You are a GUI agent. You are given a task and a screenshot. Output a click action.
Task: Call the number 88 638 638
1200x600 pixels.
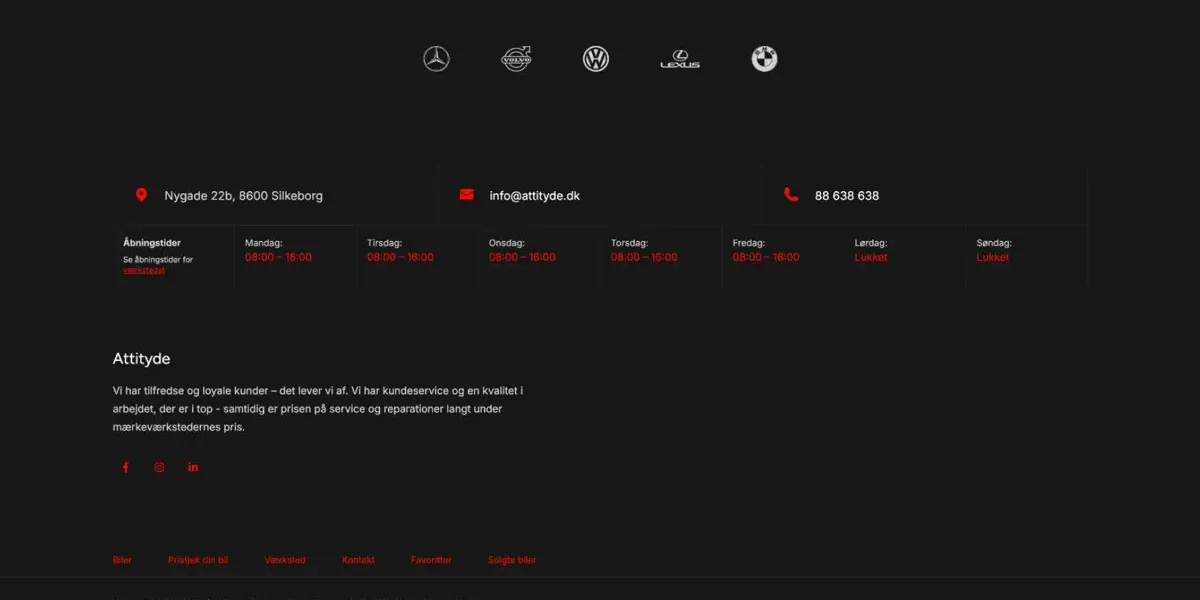point(846,196)
